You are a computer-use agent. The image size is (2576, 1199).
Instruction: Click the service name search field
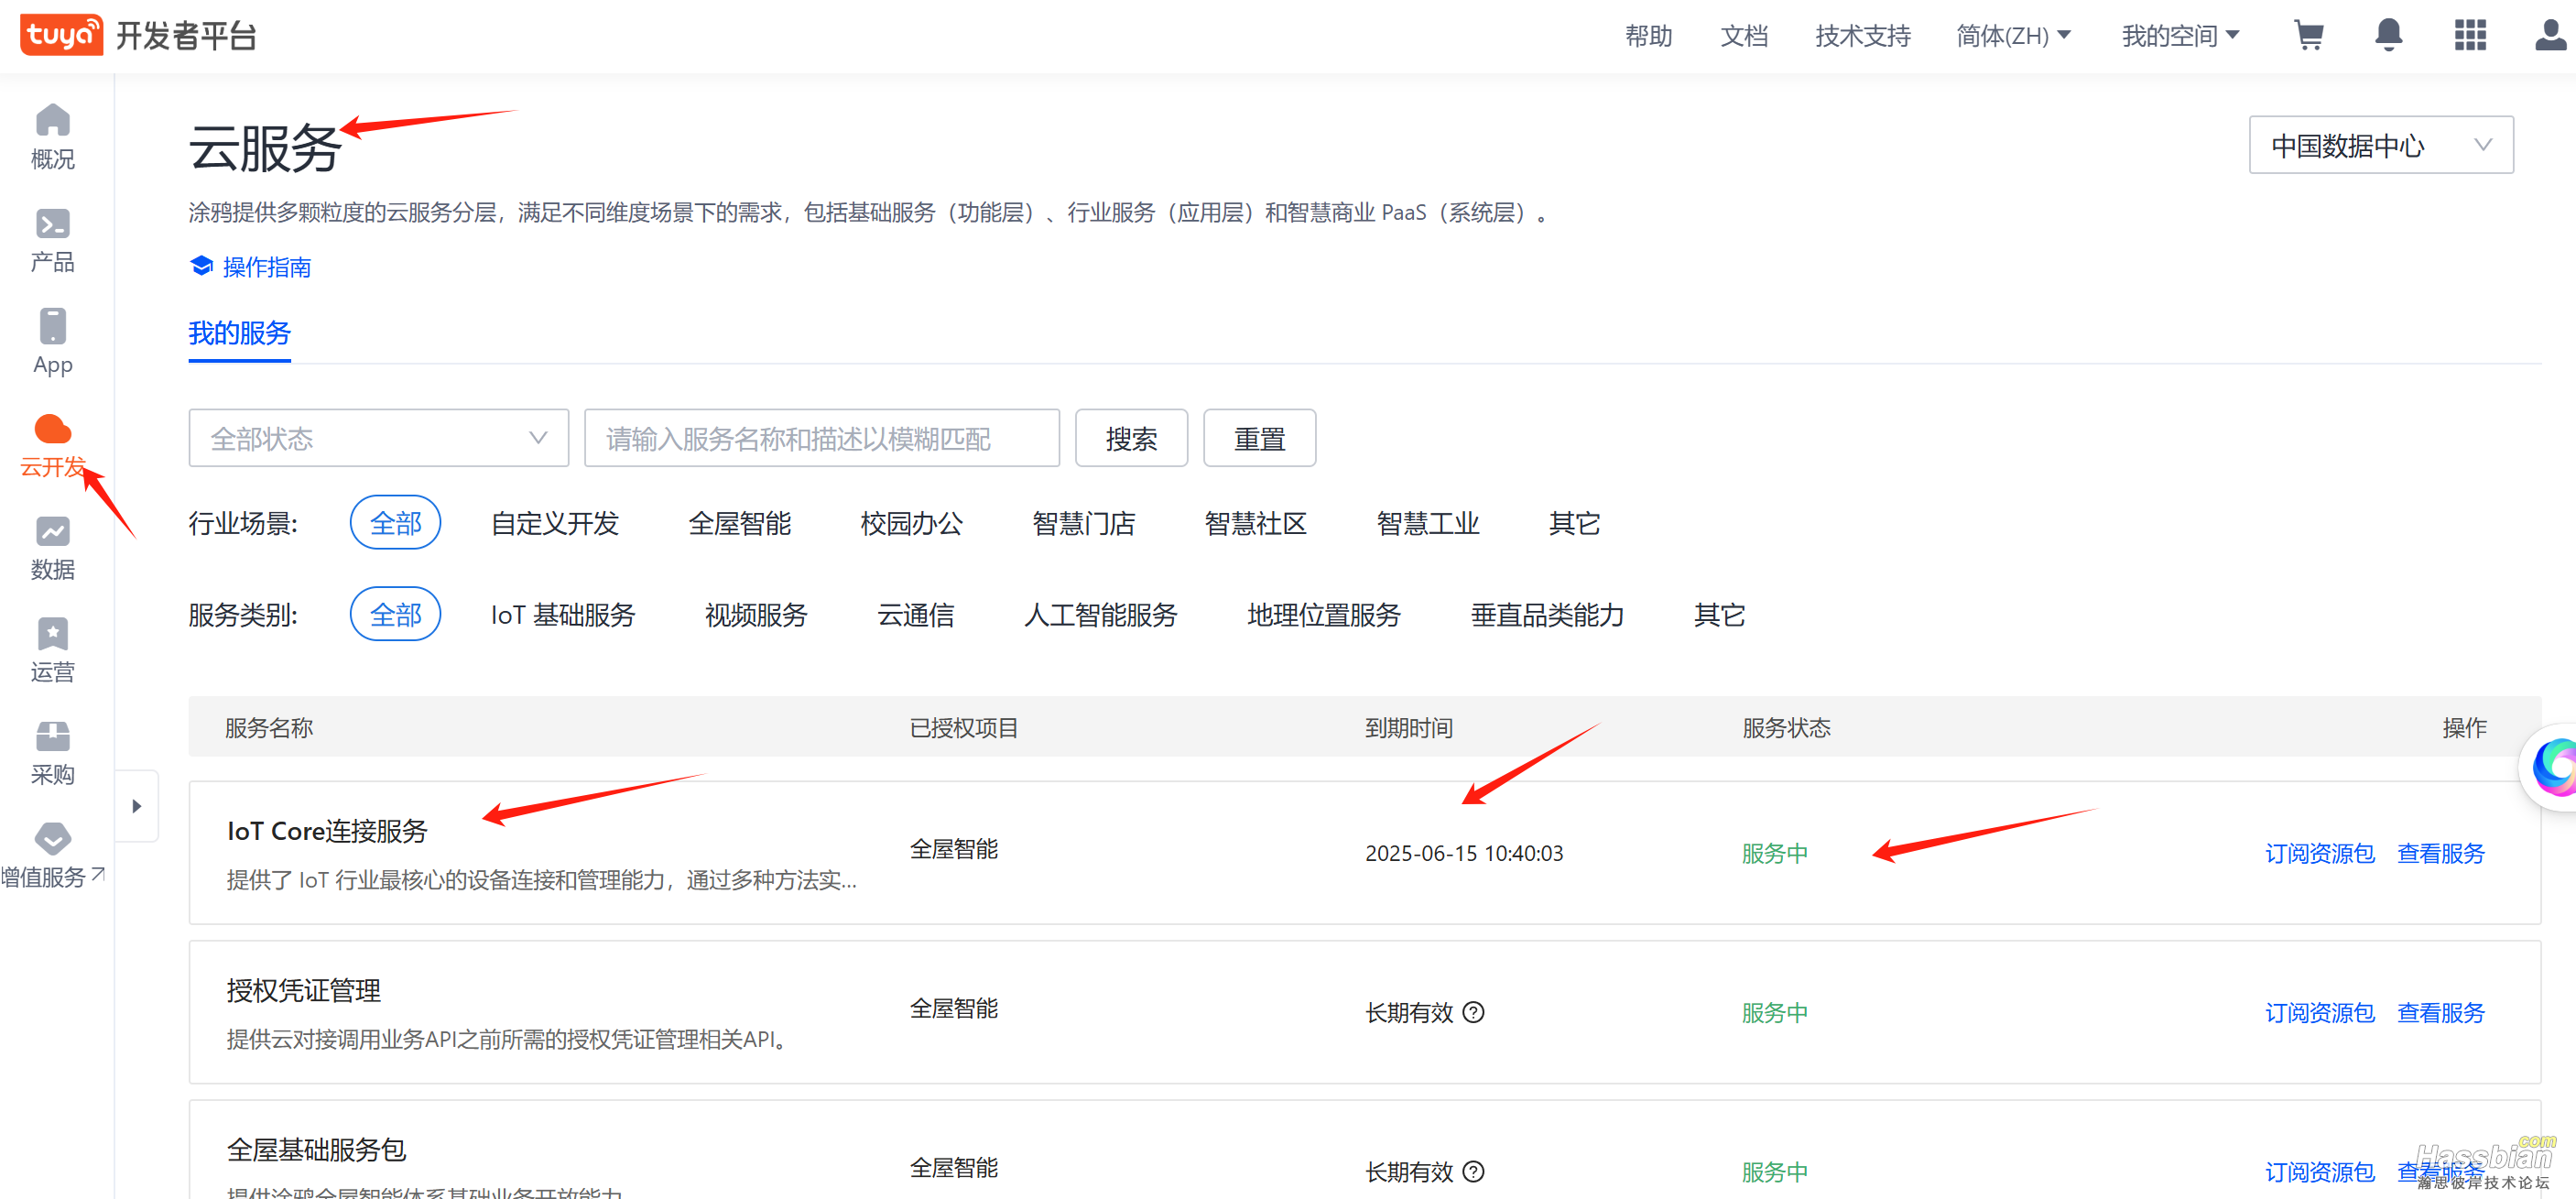point(821,438)
